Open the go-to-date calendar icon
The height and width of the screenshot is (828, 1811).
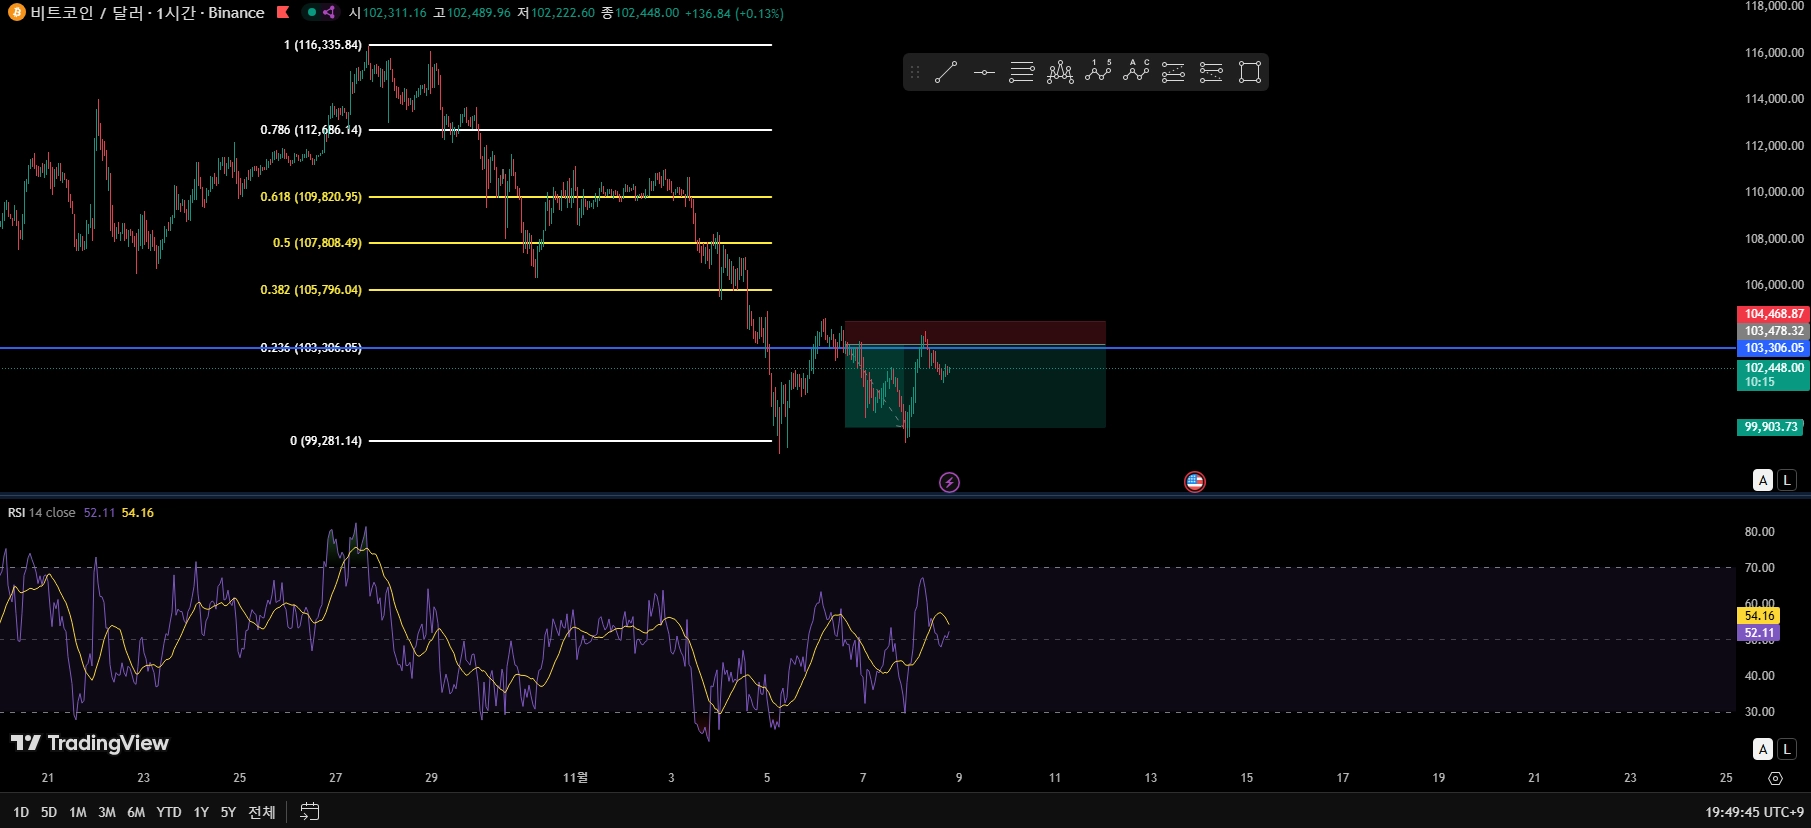click(x=310, y=812)
